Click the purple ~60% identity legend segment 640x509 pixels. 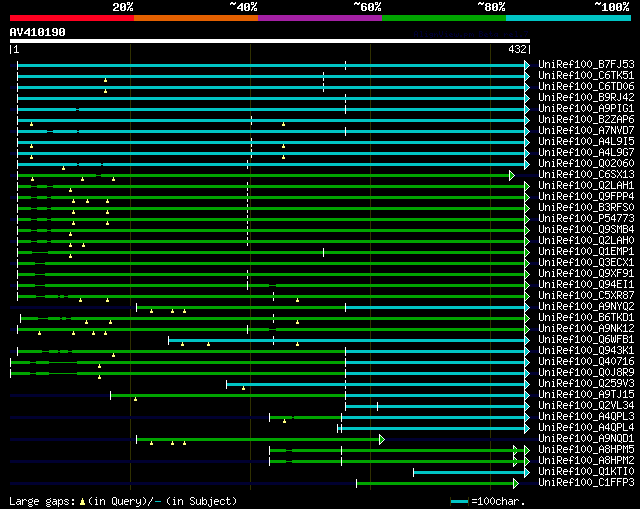coord(320,18)
